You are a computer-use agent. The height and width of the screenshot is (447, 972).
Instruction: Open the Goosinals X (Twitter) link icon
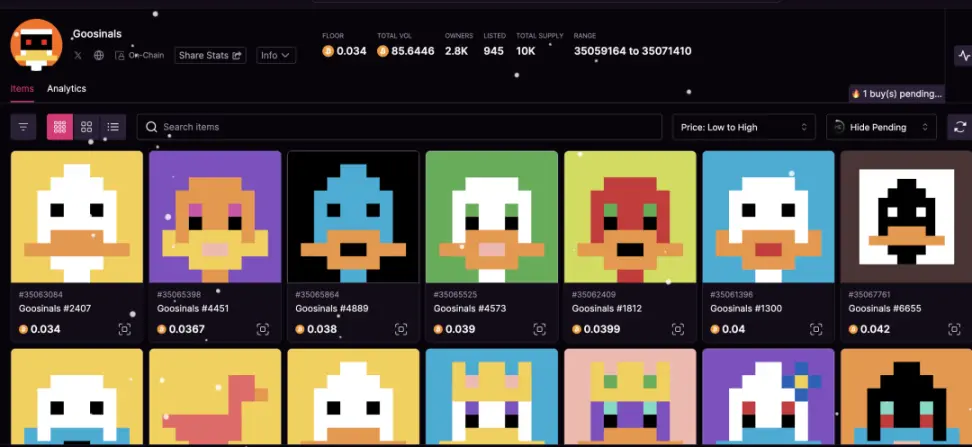point(77,55)
